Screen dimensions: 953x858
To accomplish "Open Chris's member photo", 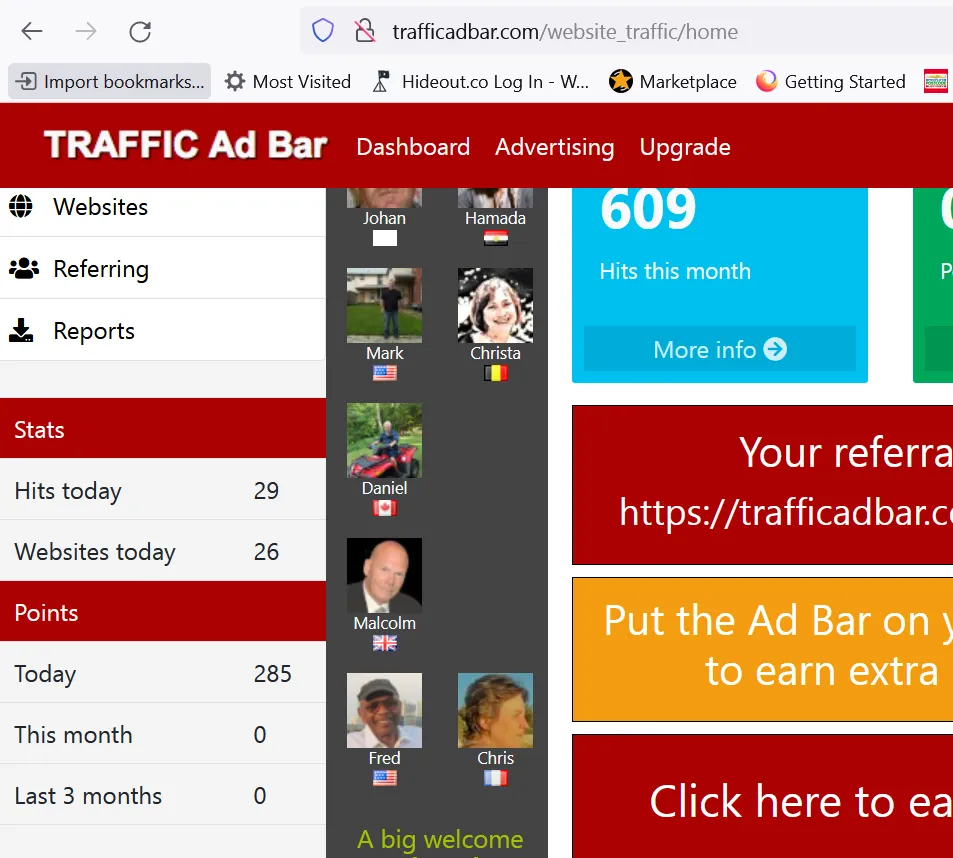I will [495, 710].
